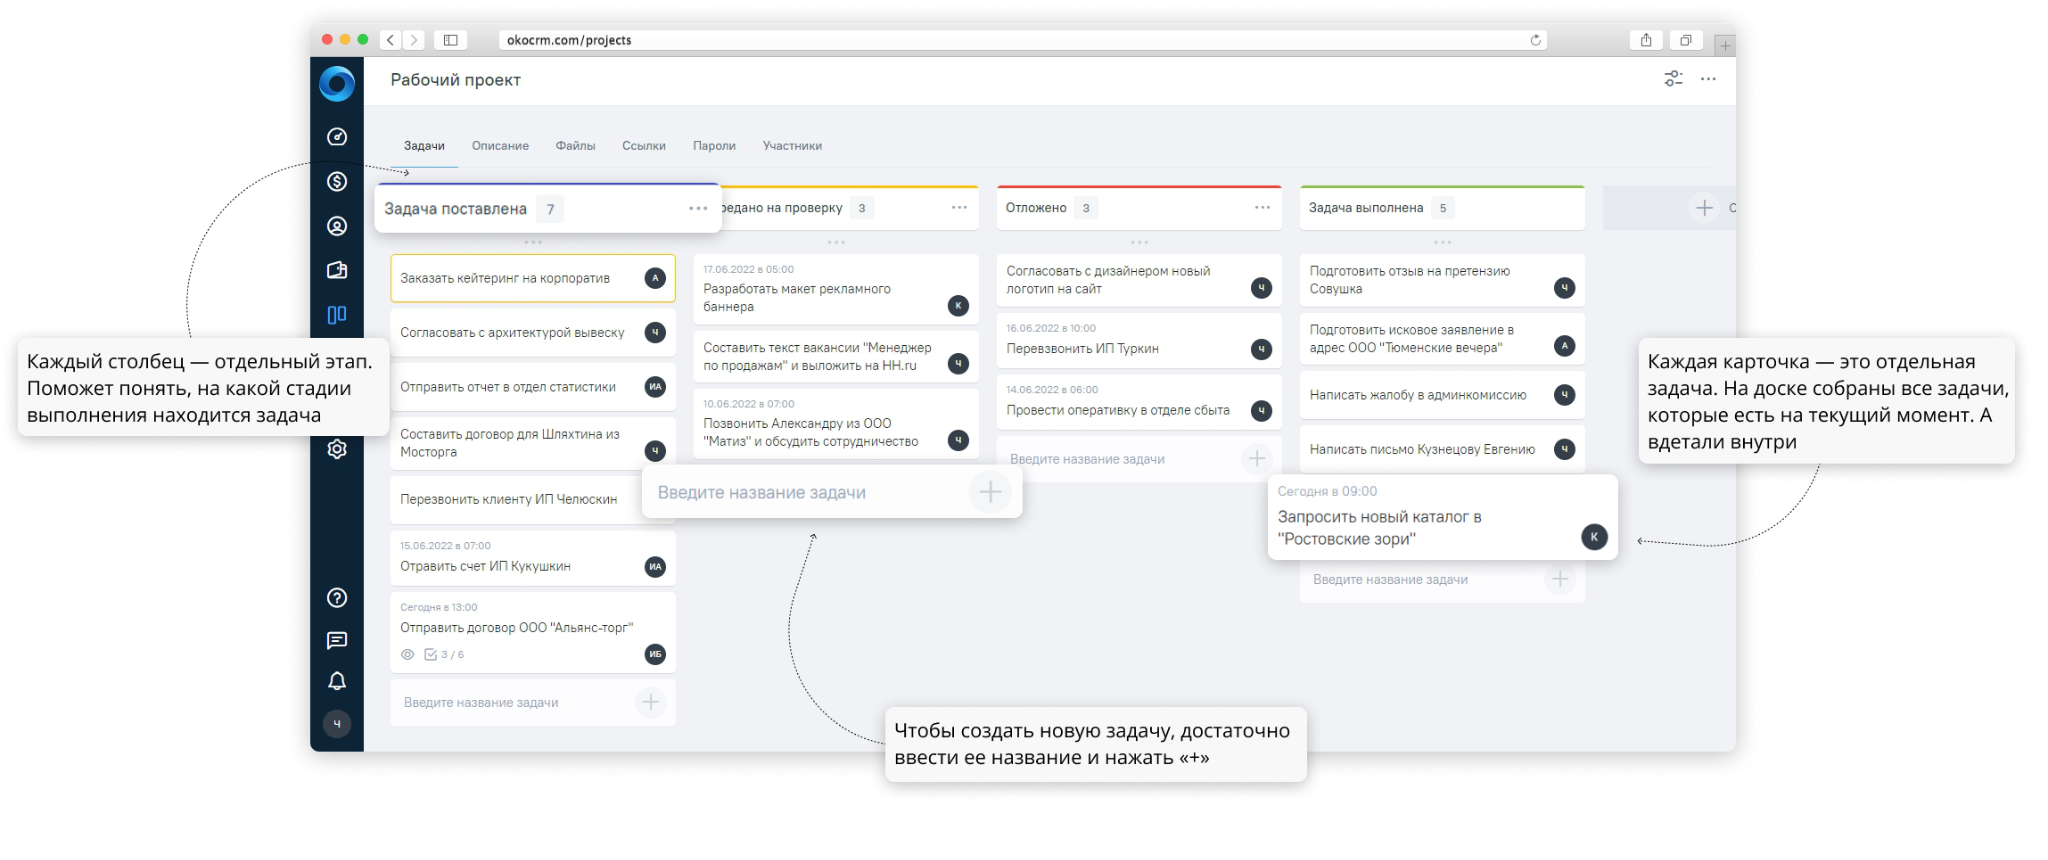Image resolution: width=2048 pixels, height=860 pixels.
Task: Click the user avatar at sidebar bottom
Action: pyautogui.click(x=337, y=724)
